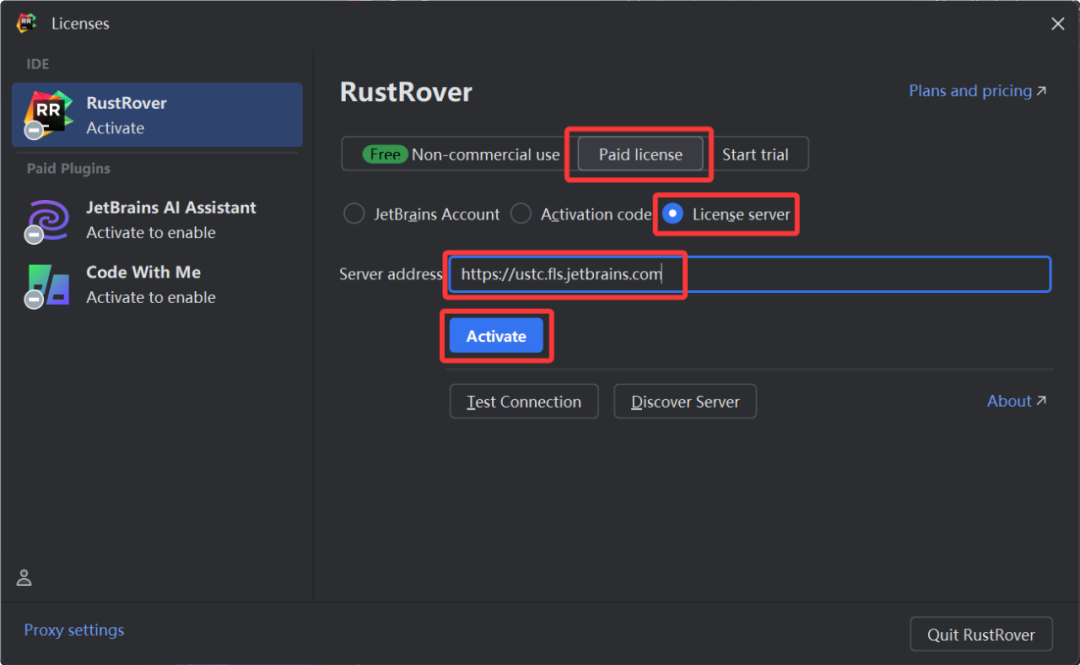1080x665 pixels.
Task: Choose the License server radio option
Action: click(x=726, y=214)
